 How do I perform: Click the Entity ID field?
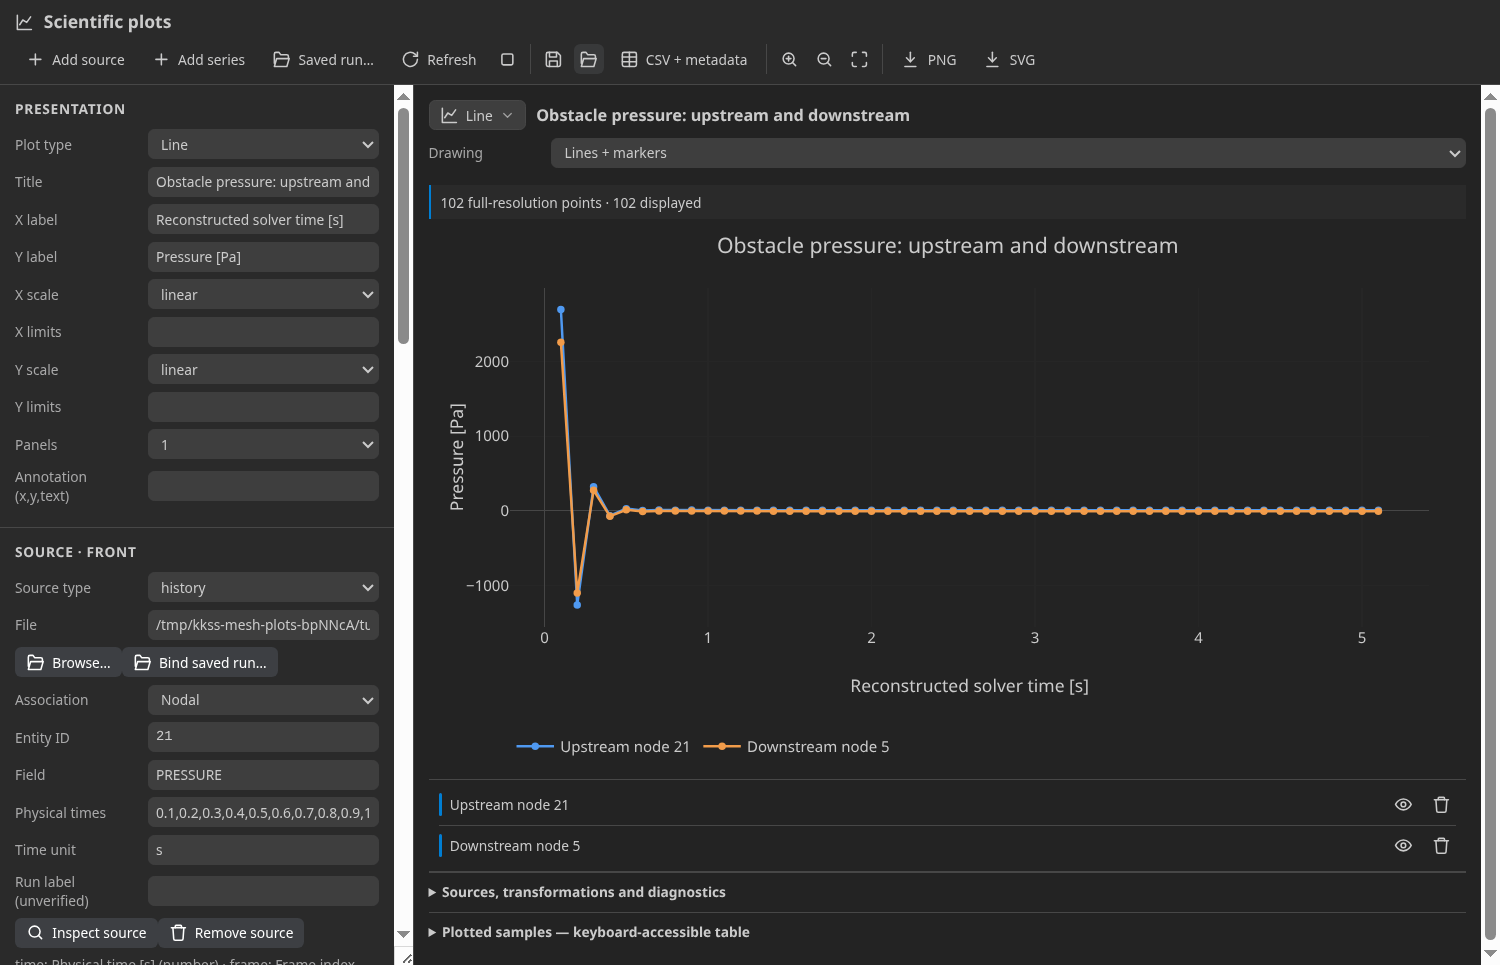(263, 737)
